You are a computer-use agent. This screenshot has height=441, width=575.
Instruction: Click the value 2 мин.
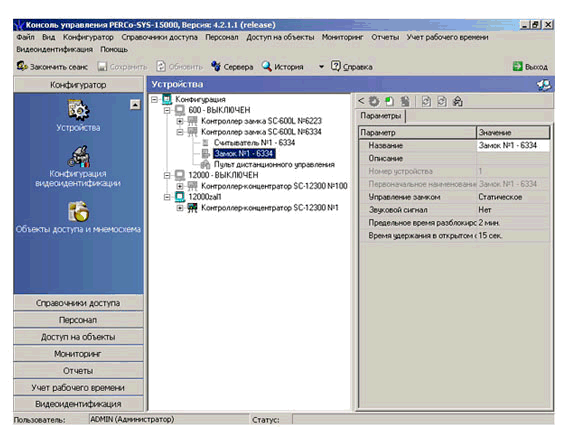coord(513,223)
